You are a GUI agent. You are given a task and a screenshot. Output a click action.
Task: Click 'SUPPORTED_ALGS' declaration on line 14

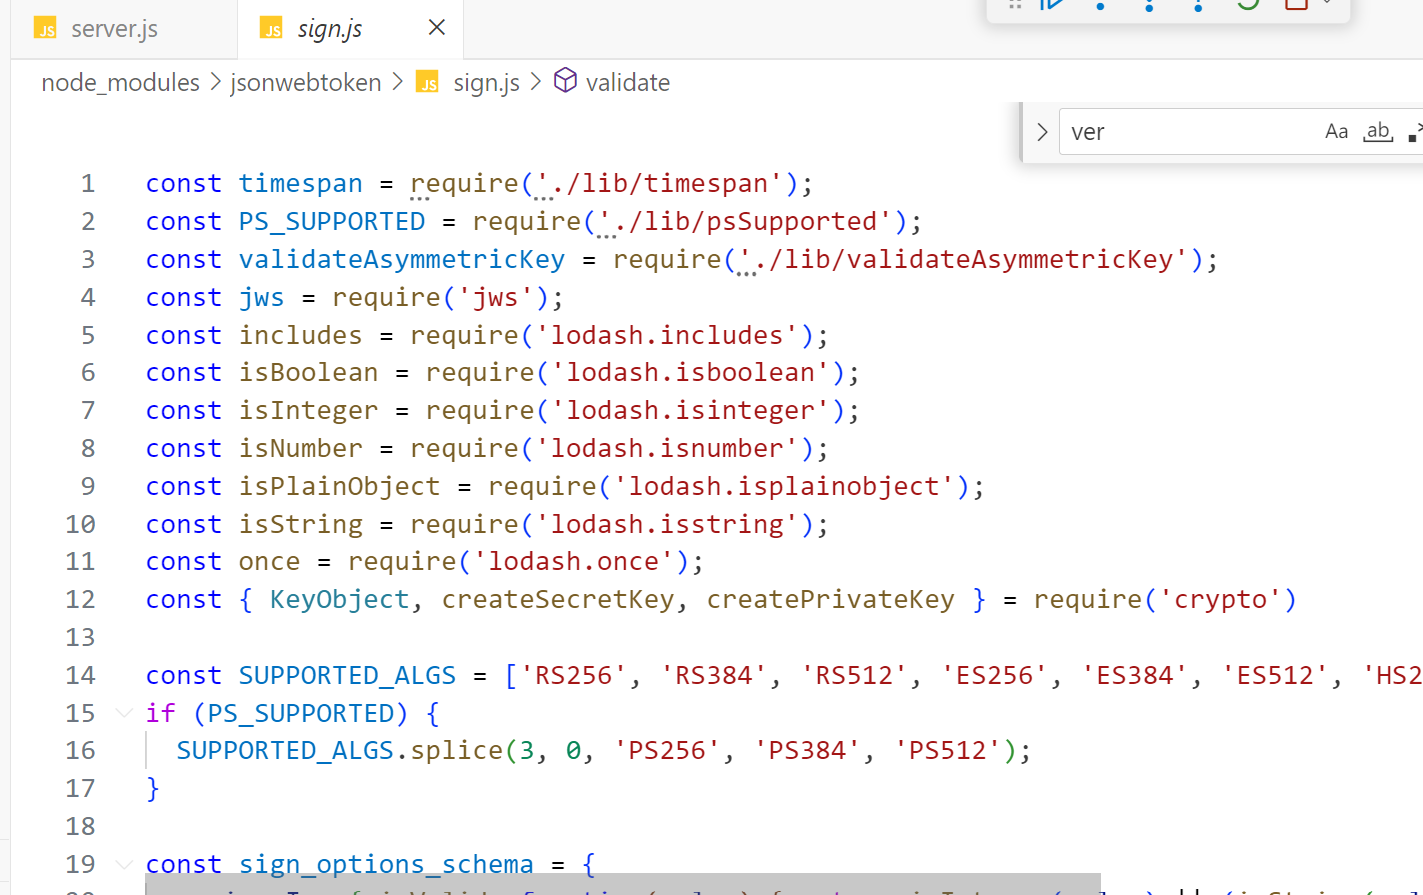(347, 676)
